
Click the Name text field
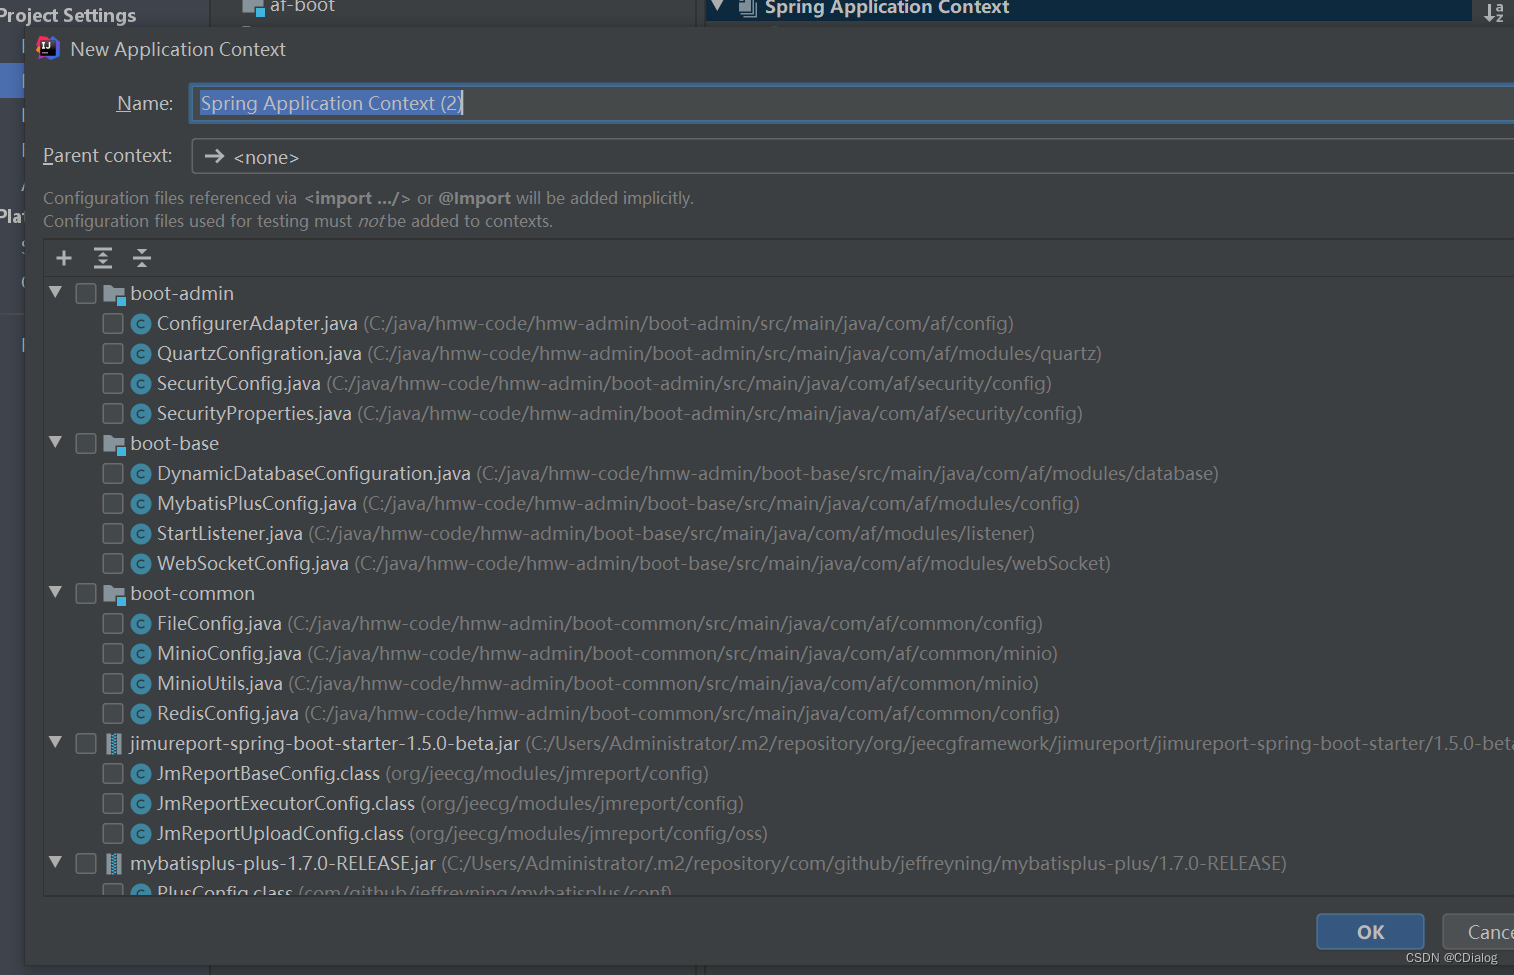tap(852, 103)
